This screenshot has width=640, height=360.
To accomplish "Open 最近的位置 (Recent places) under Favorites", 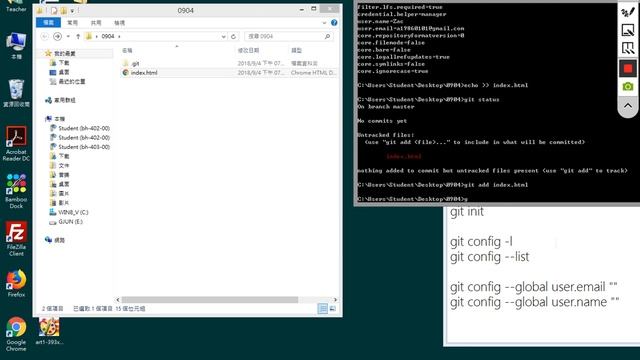I will click(72, 82).
